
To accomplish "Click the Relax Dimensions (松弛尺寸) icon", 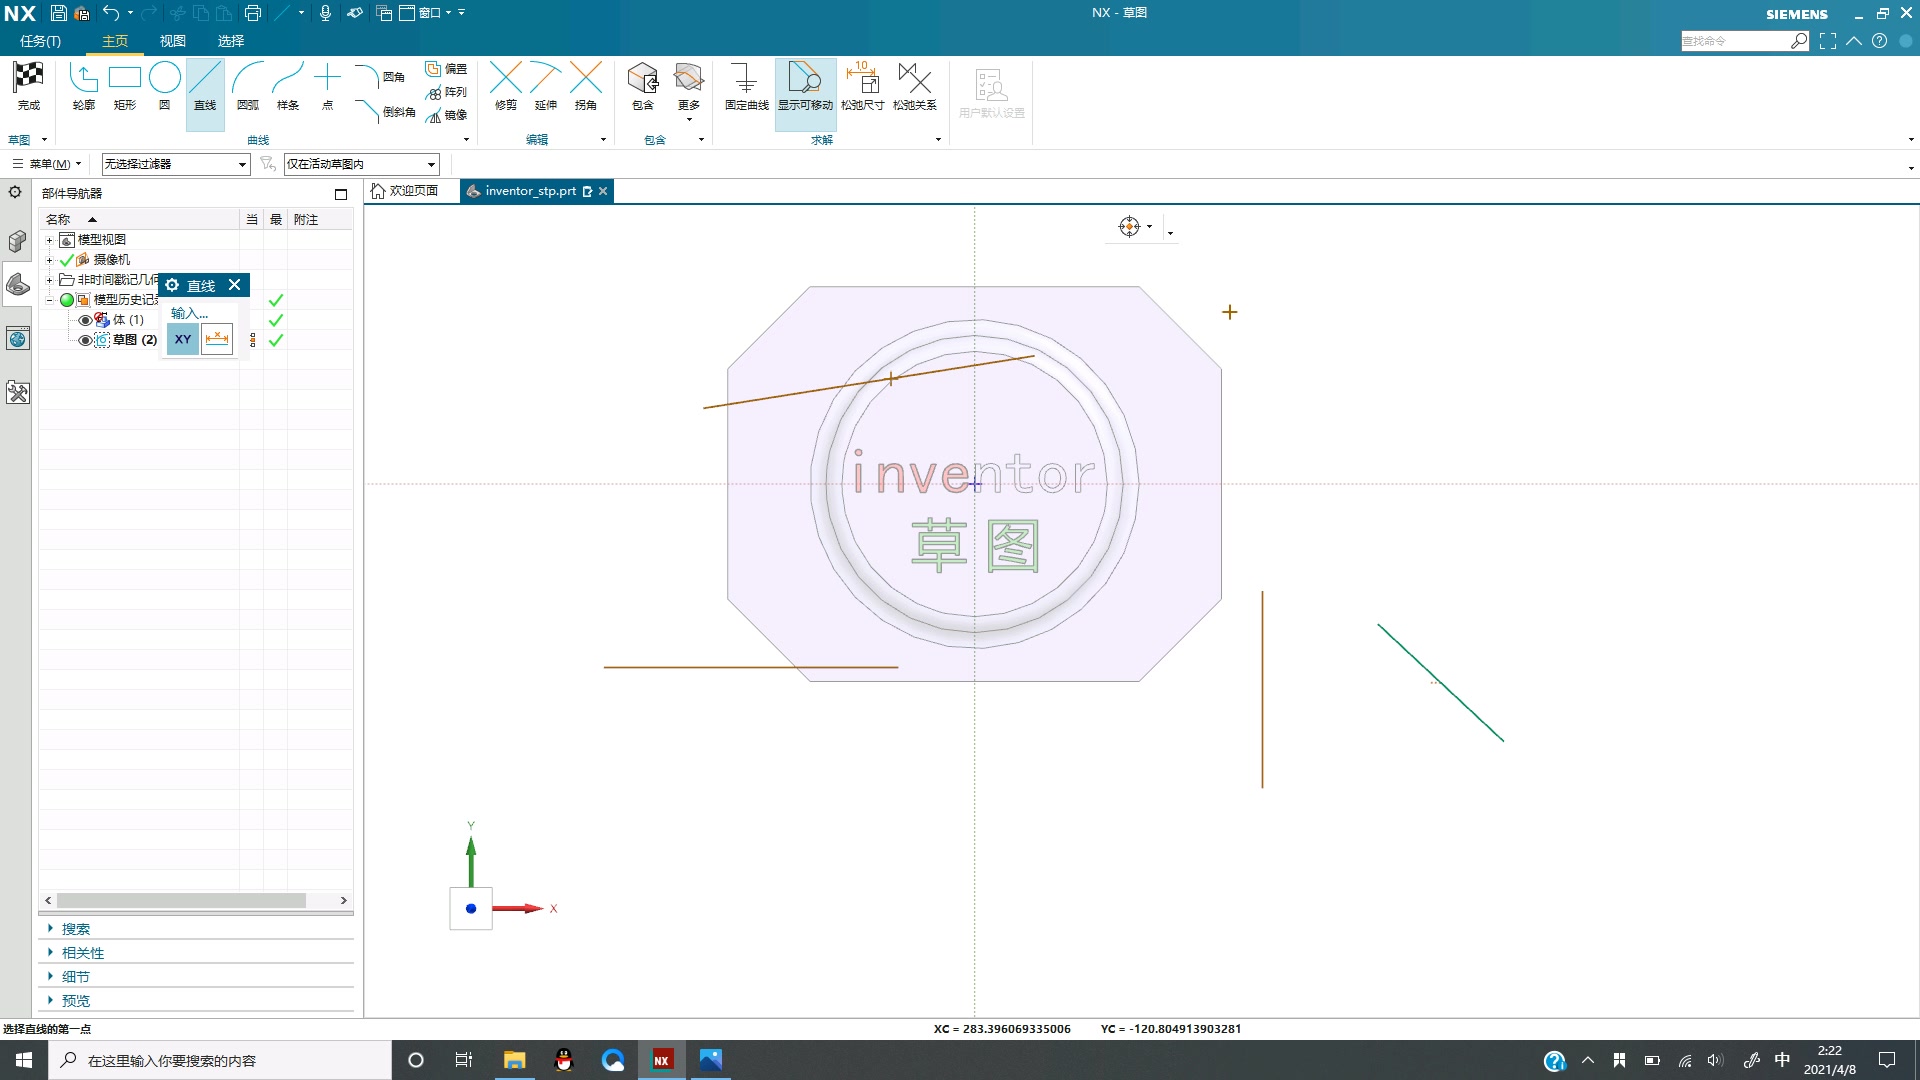I will tap(862, 80).
